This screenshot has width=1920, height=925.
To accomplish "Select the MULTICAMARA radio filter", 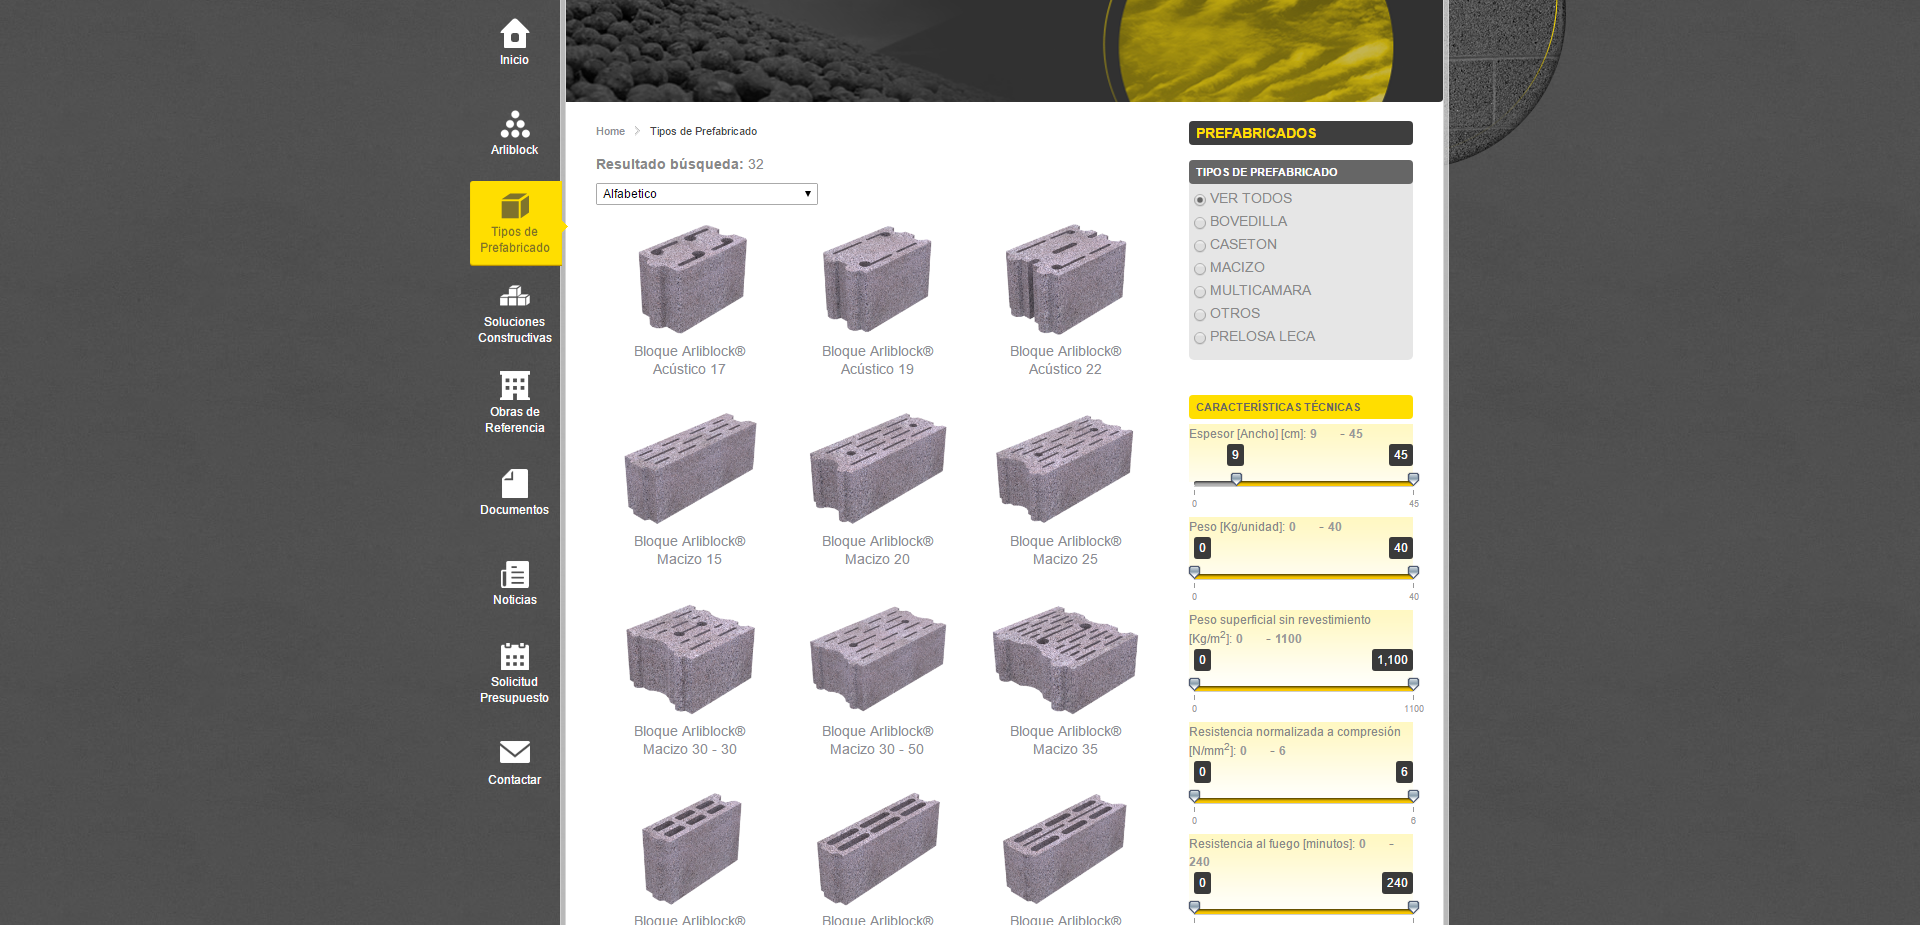I will pos(1200,292).
